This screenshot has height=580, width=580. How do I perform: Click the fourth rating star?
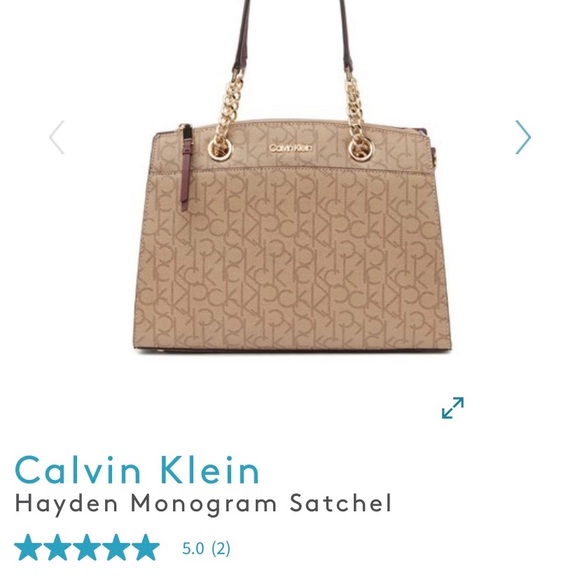click(116, 547)
